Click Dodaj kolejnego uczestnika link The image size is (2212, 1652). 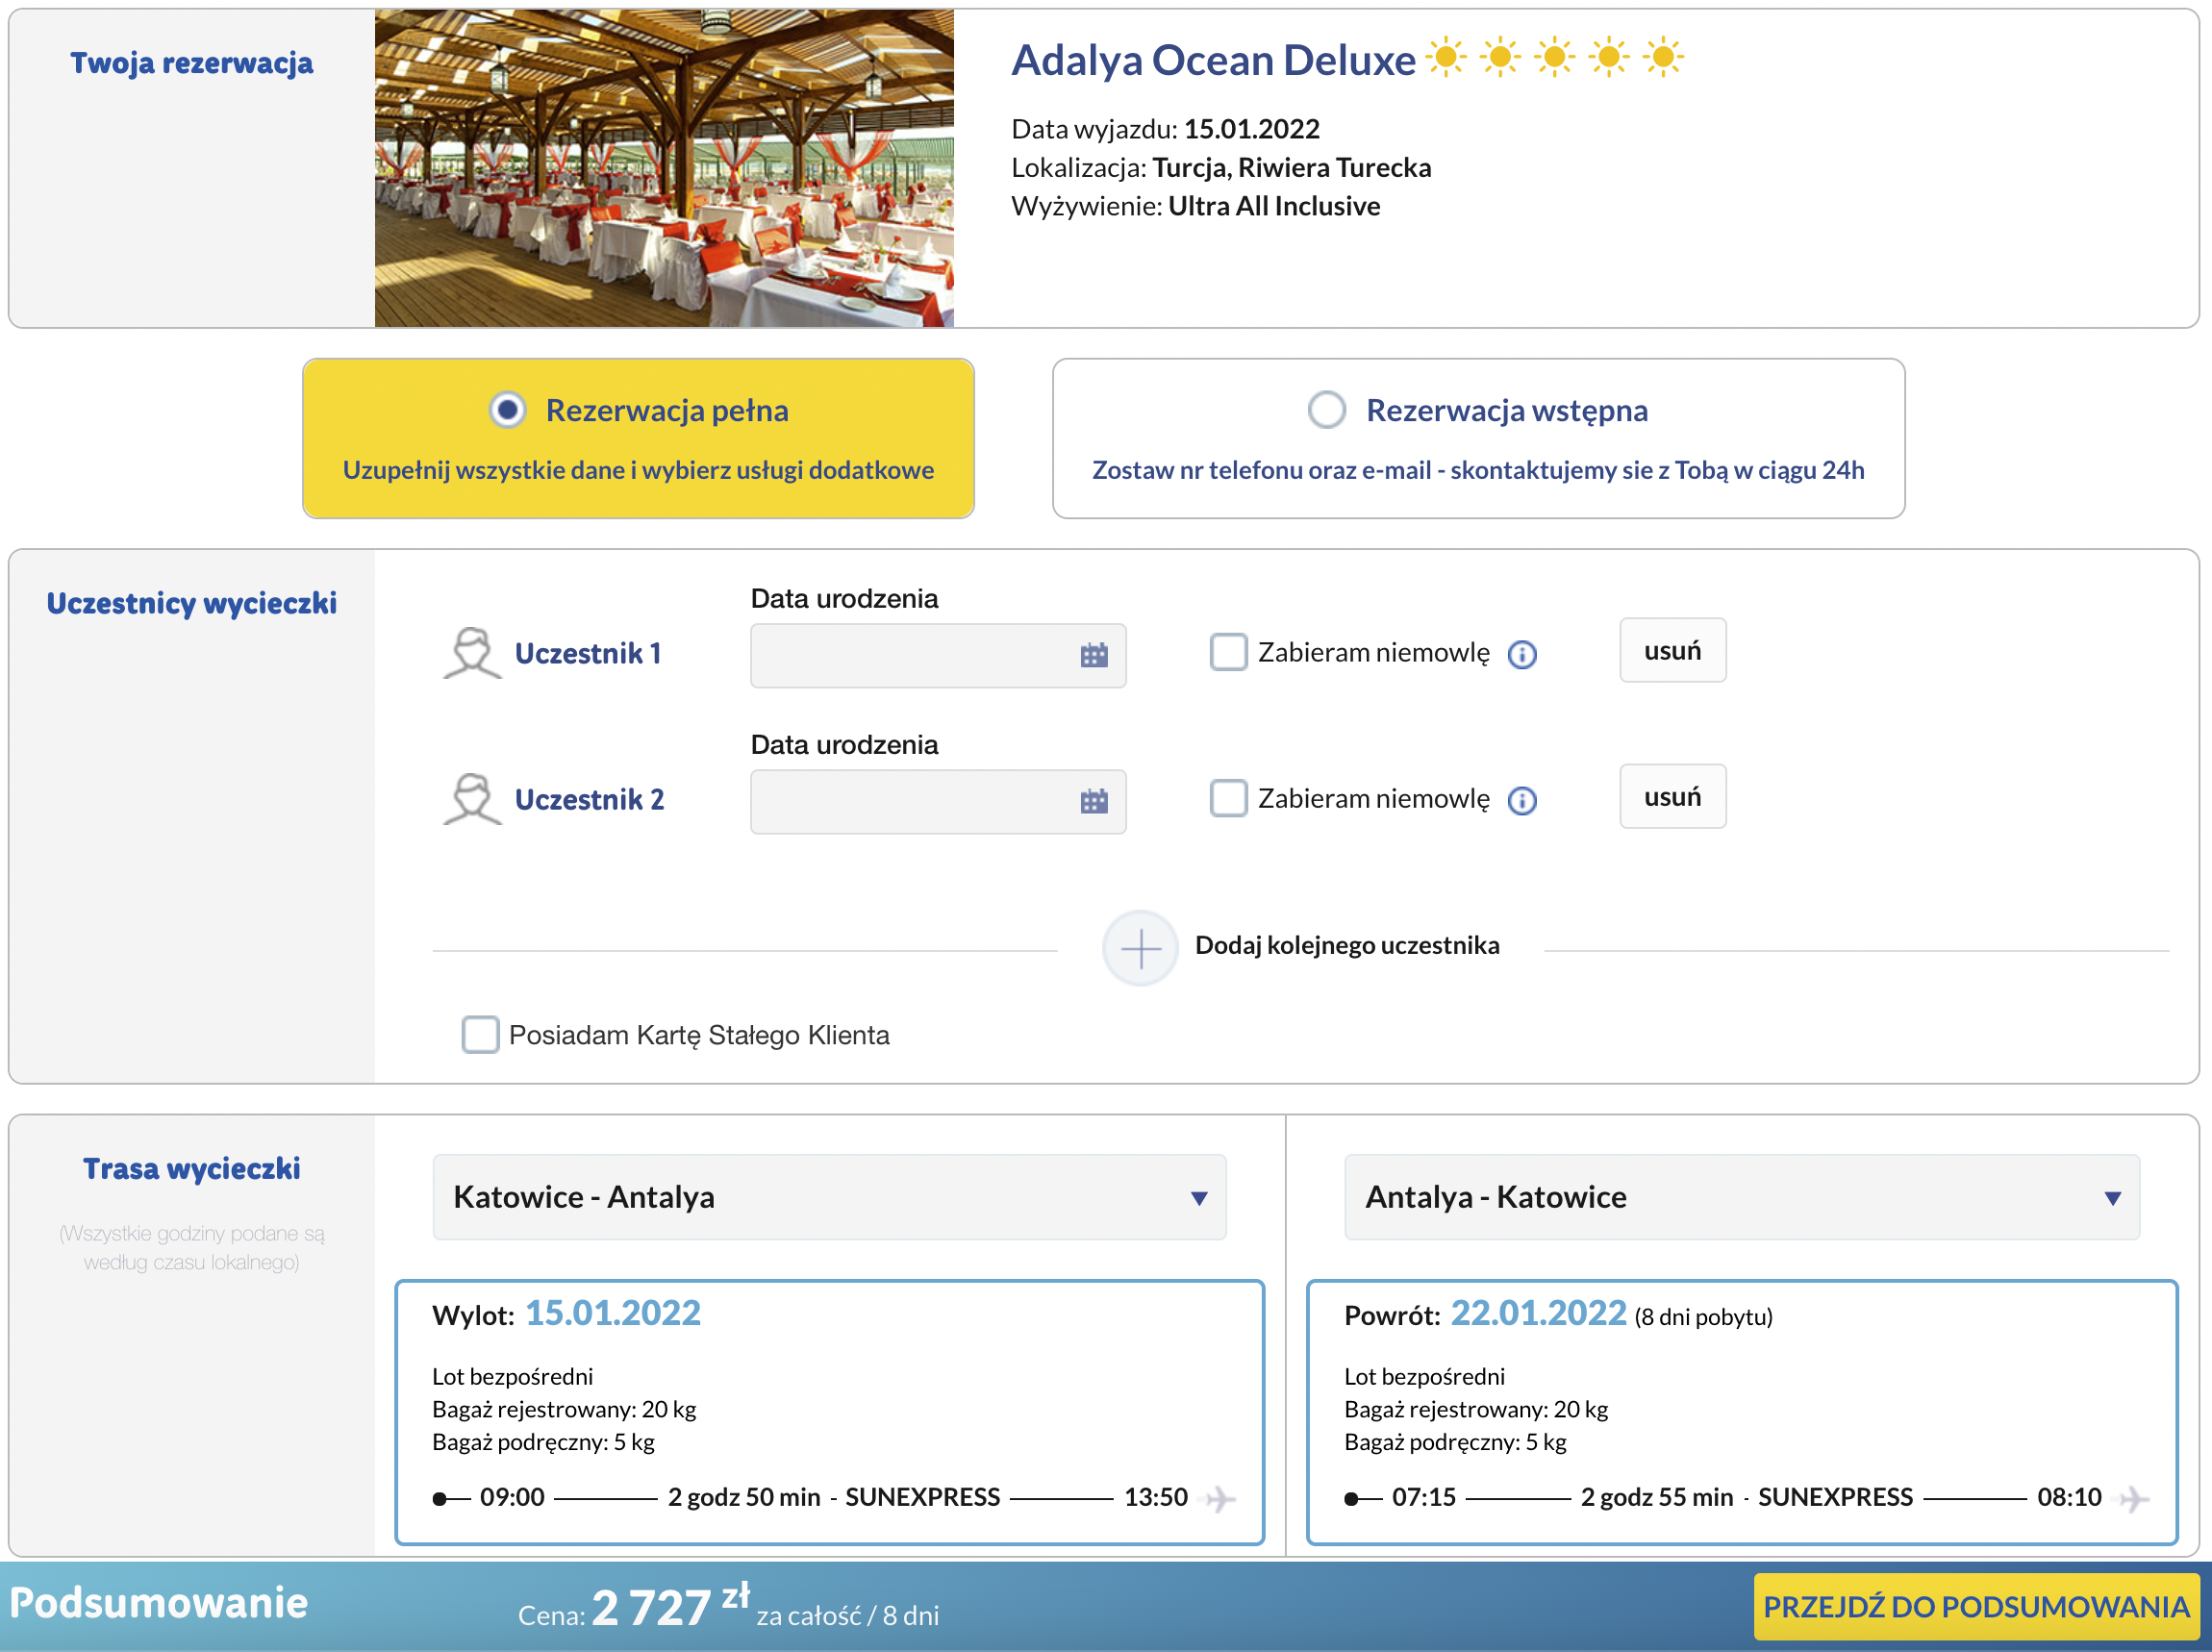[1347, 946]
